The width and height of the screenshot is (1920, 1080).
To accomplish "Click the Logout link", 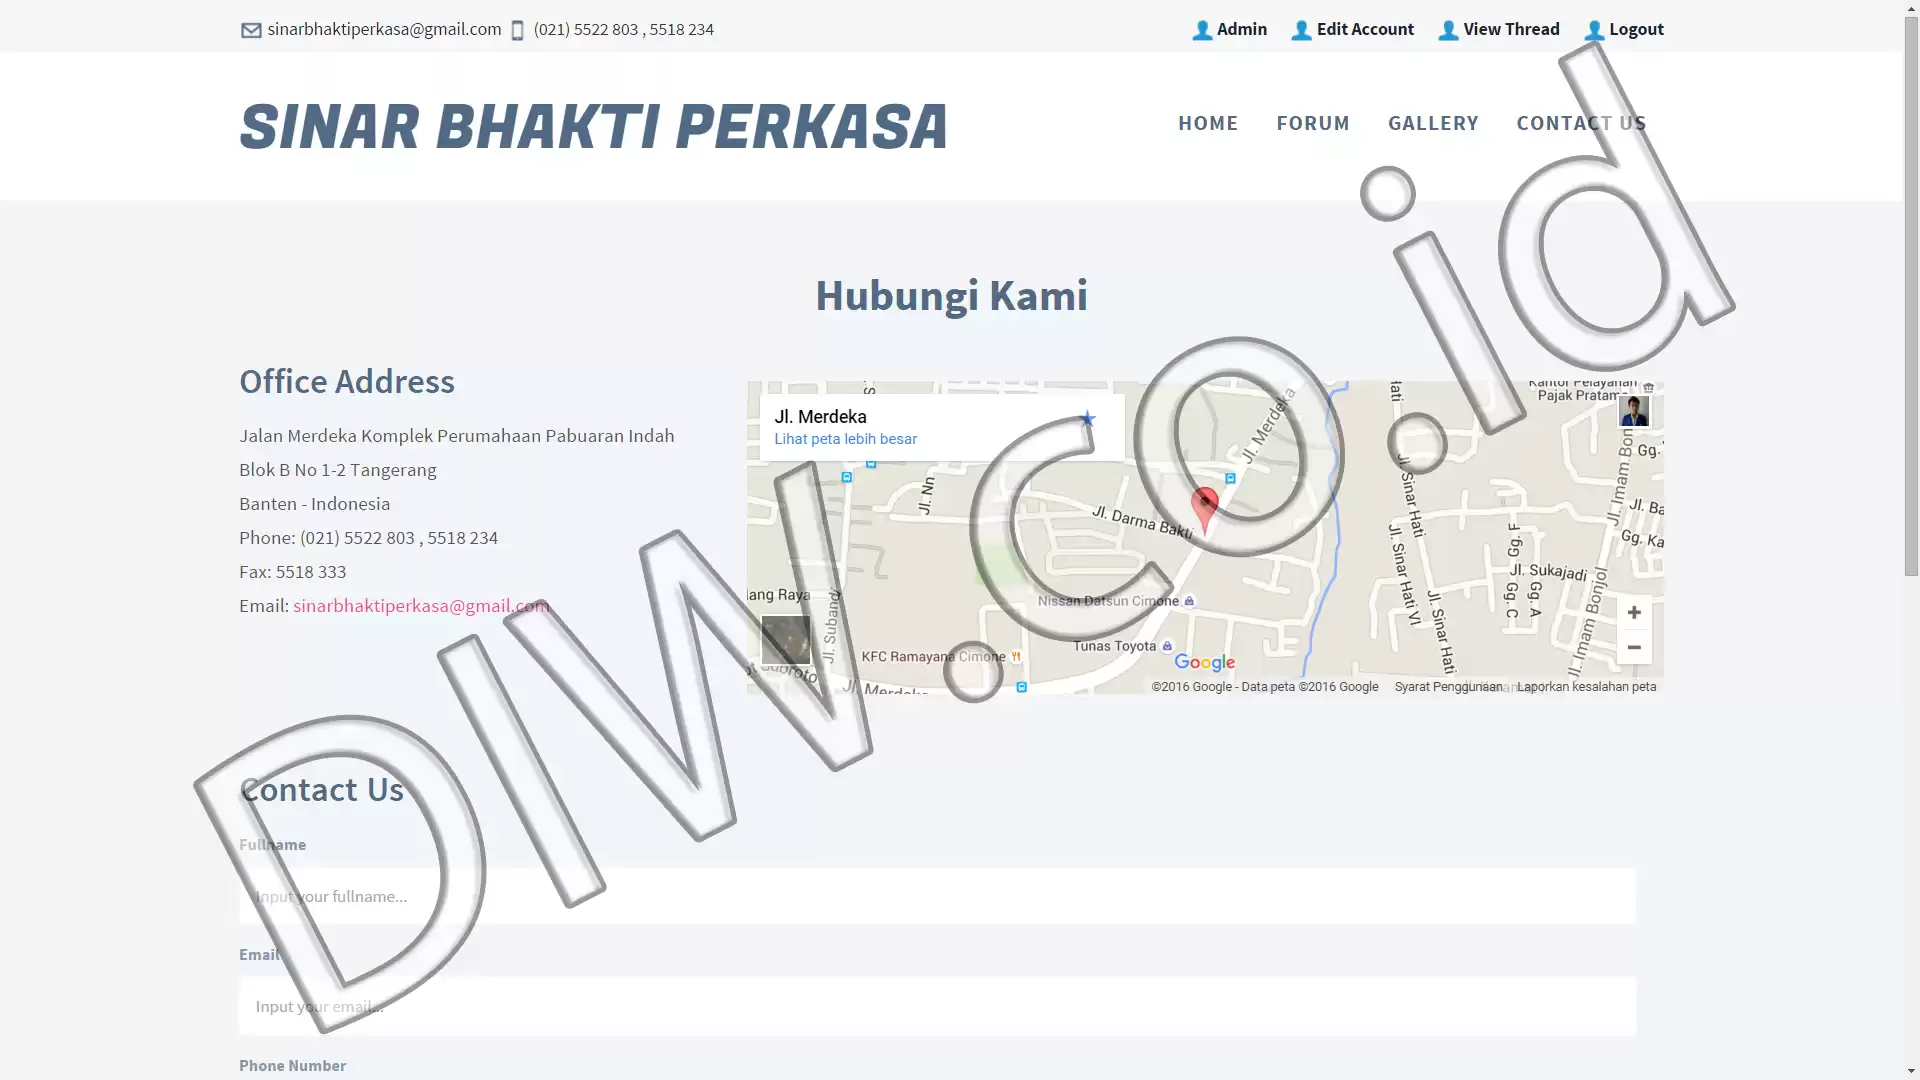I will 1636,29.
